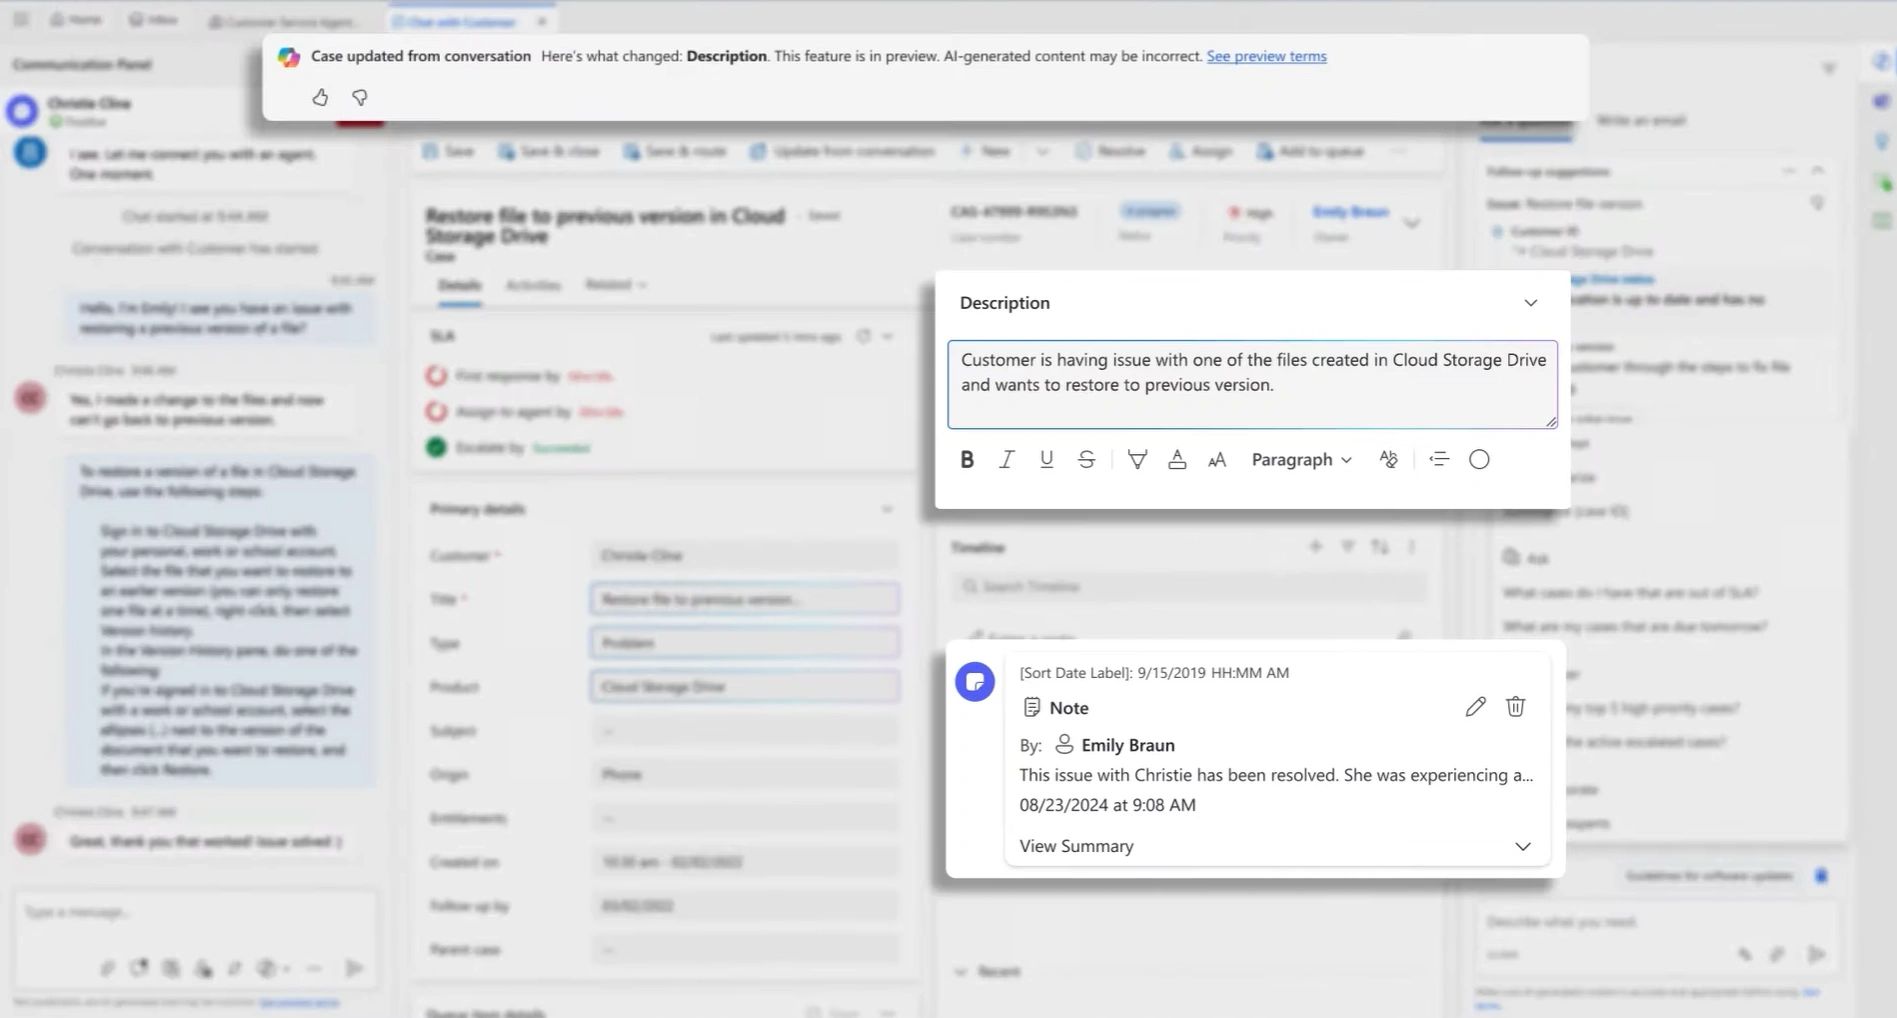This screenshot has width=1897, height=1018.
Task: Expand the View Summary section of the note
Action: click(x=1523, y=846)
